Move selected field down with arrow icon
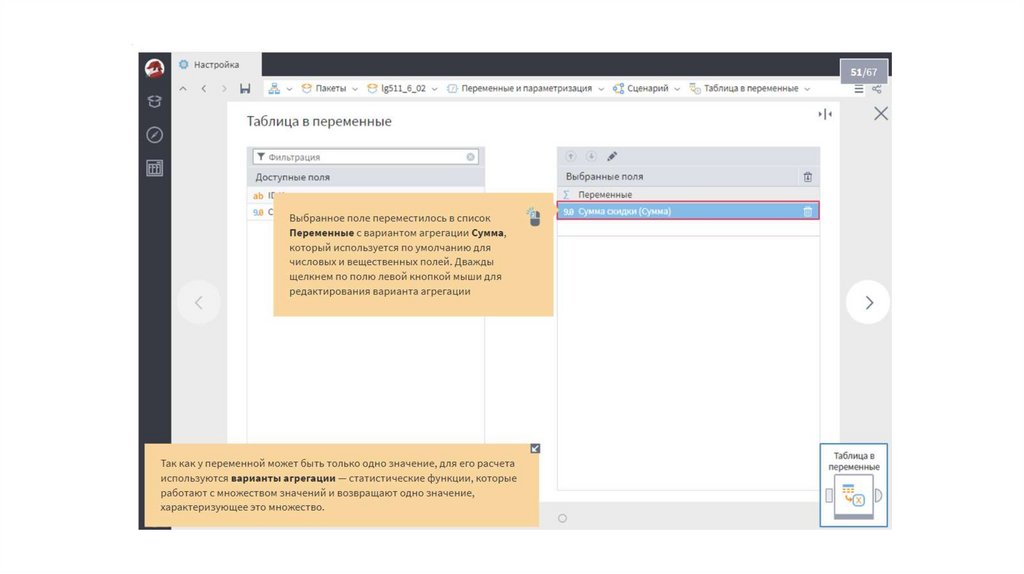Viewport: 1024px width, 574px height. [591, 156]
